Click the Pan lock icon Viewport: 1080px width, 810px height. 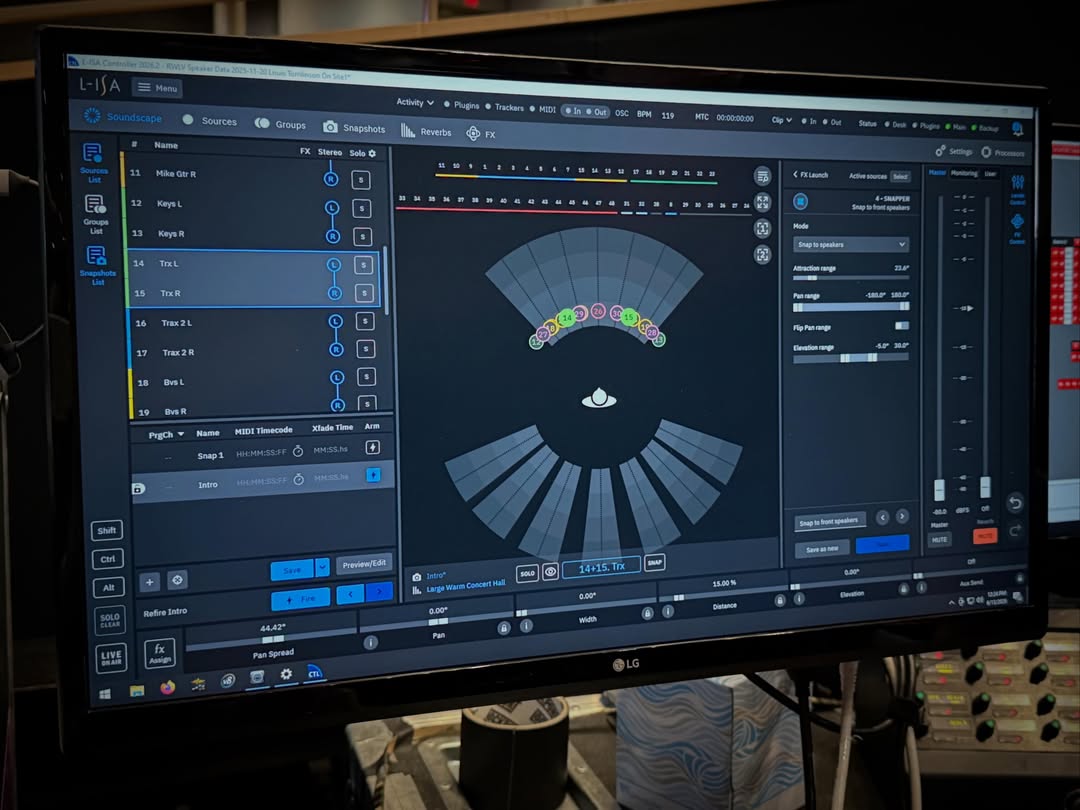(x=503, y=628)
